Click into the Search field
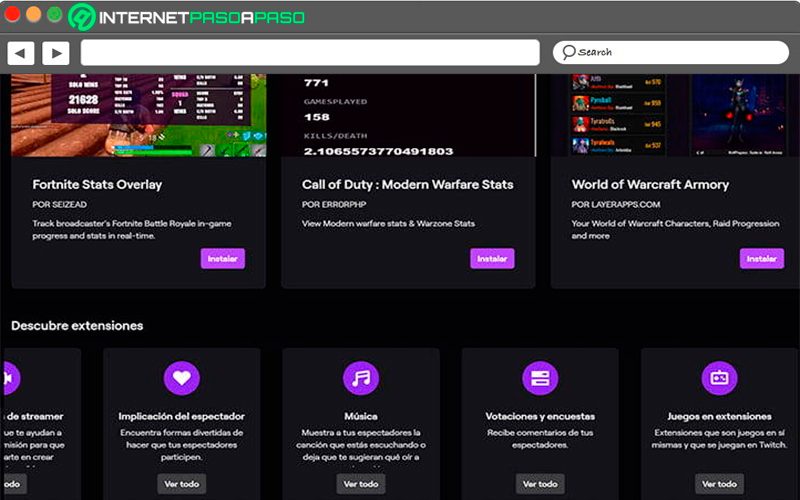This screenshot has width=800, height=500. 671,53
